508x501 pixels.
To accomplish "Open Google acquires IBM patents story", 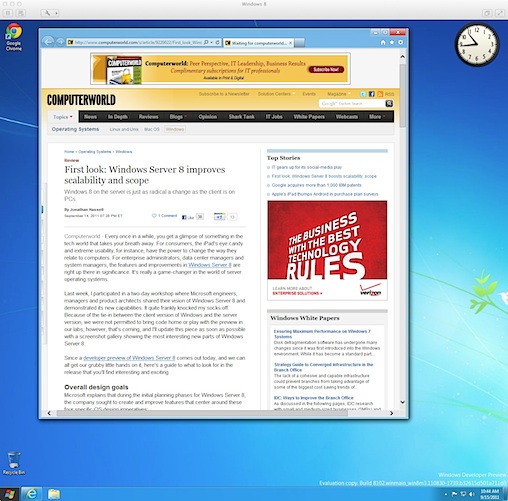I will pos(316,185).
